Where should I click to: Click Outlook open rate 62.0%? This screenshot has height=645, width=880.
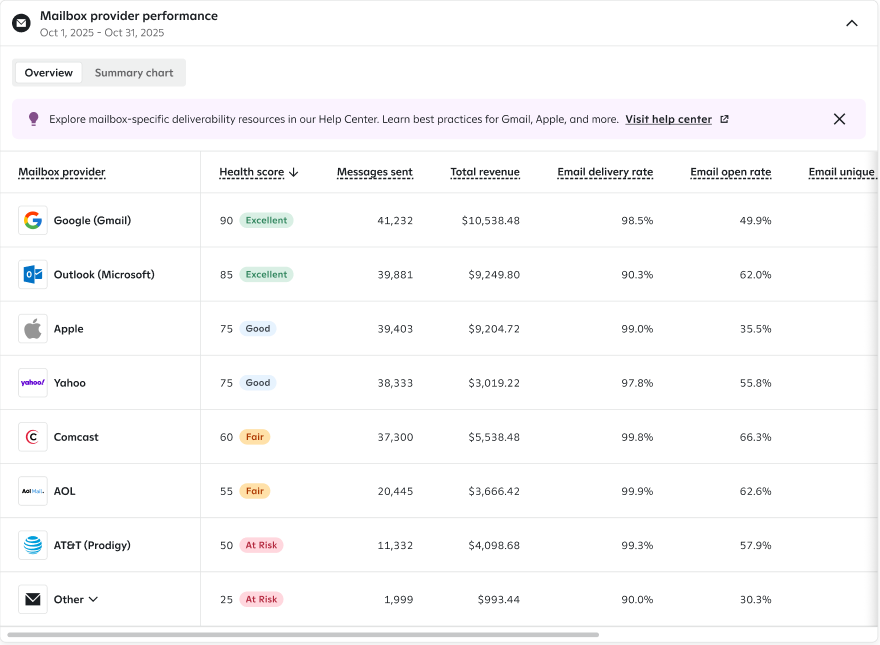pos(755,275)
